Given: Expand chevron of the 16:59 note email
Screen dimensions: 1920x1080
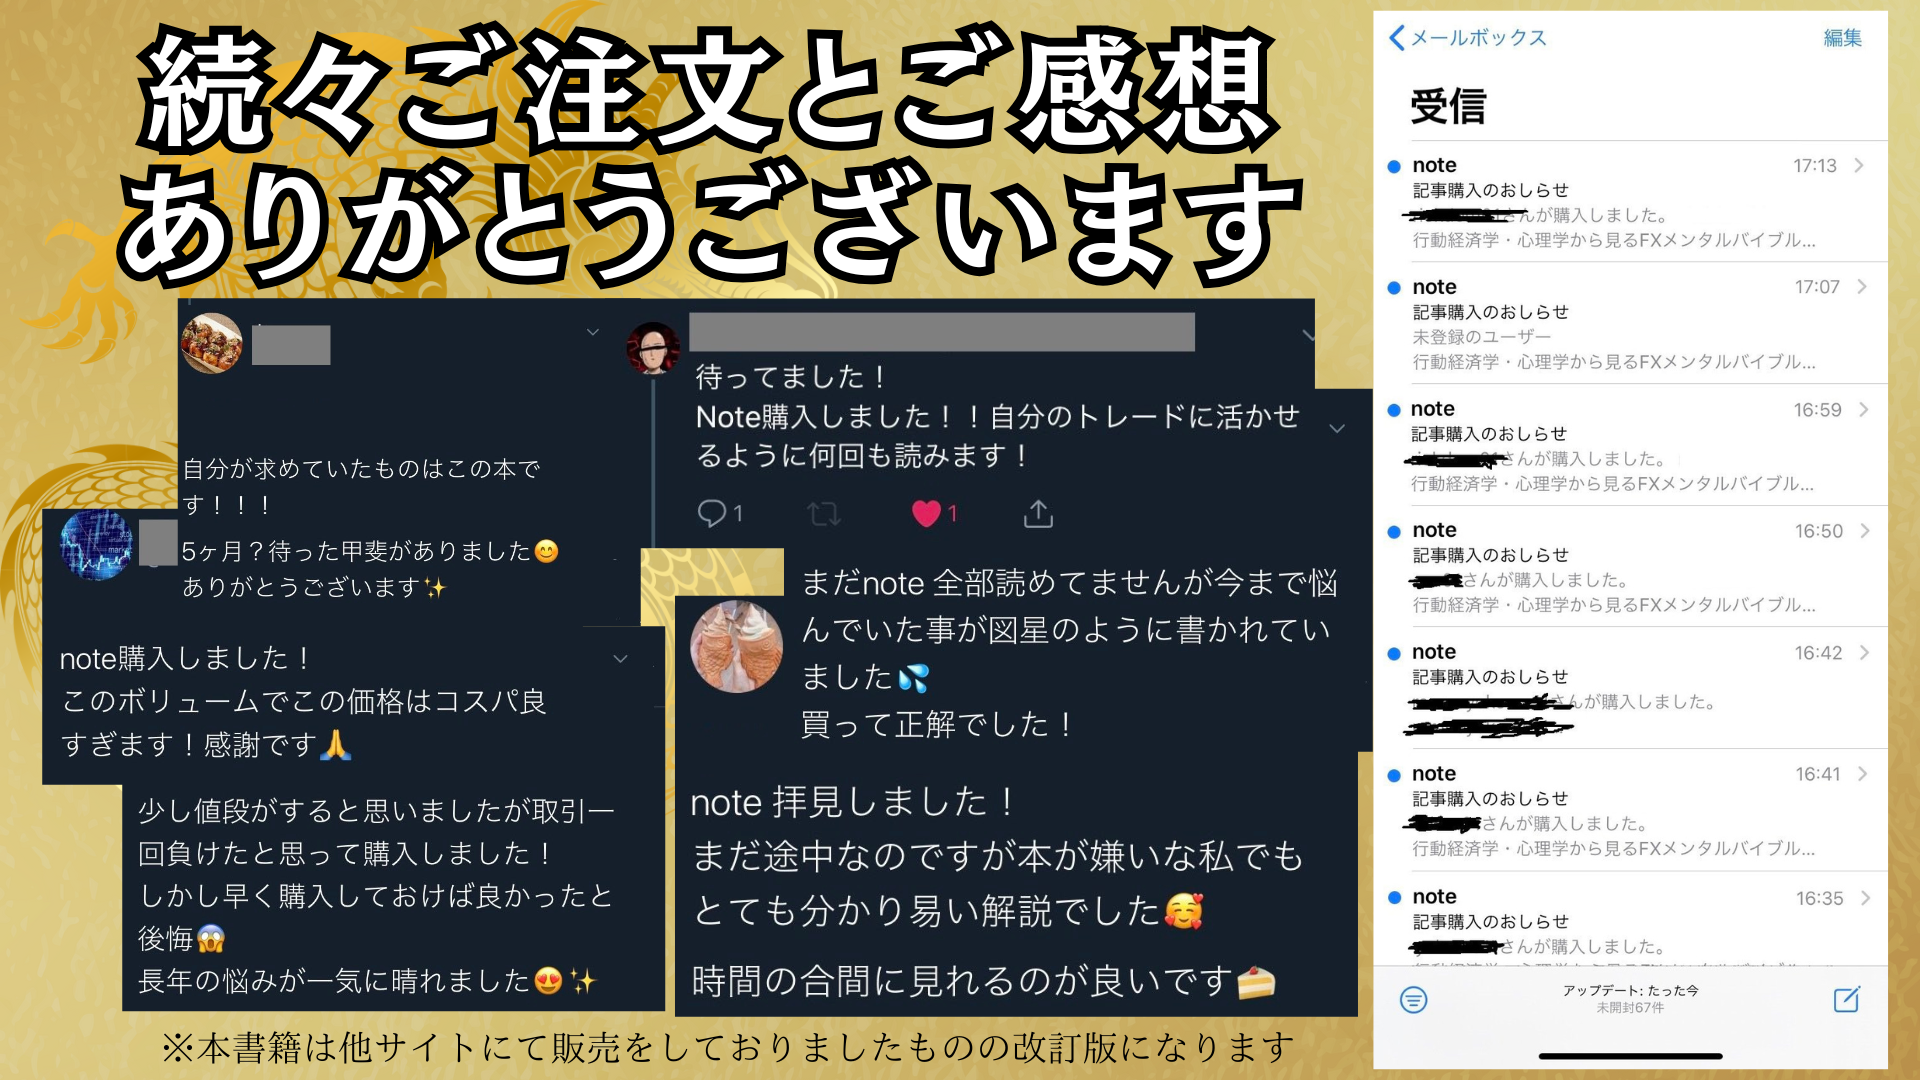Looking at the screenshot, I should pyautogui.click(x=1864, y=409).
